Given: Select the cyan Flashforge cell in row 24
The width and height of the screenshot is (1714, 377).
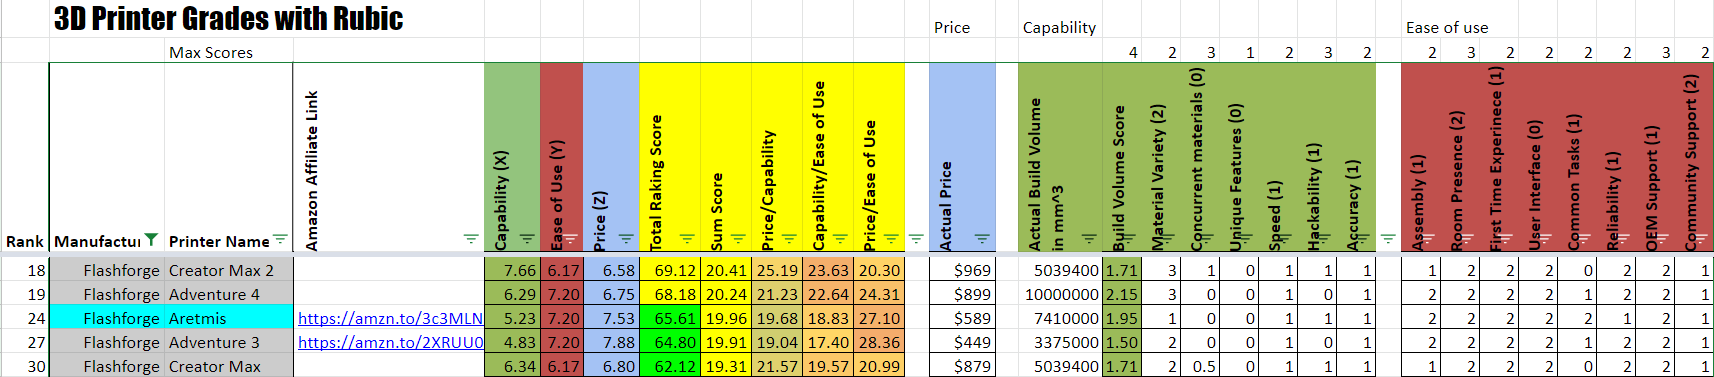Looking at the screenshot, I should click(107, 318).
